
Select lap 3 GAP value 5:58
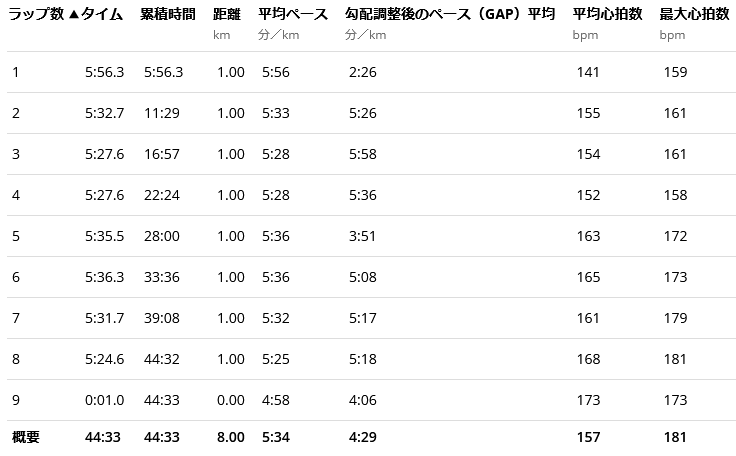tap(362, 154)
